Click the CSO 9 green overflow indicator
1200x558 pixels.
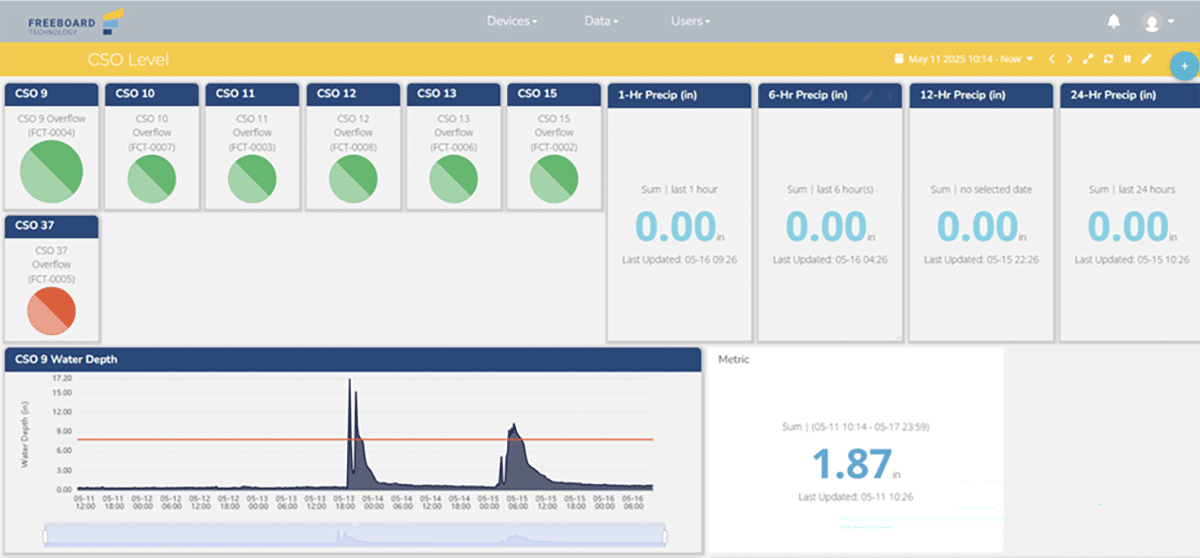point(52,171)
